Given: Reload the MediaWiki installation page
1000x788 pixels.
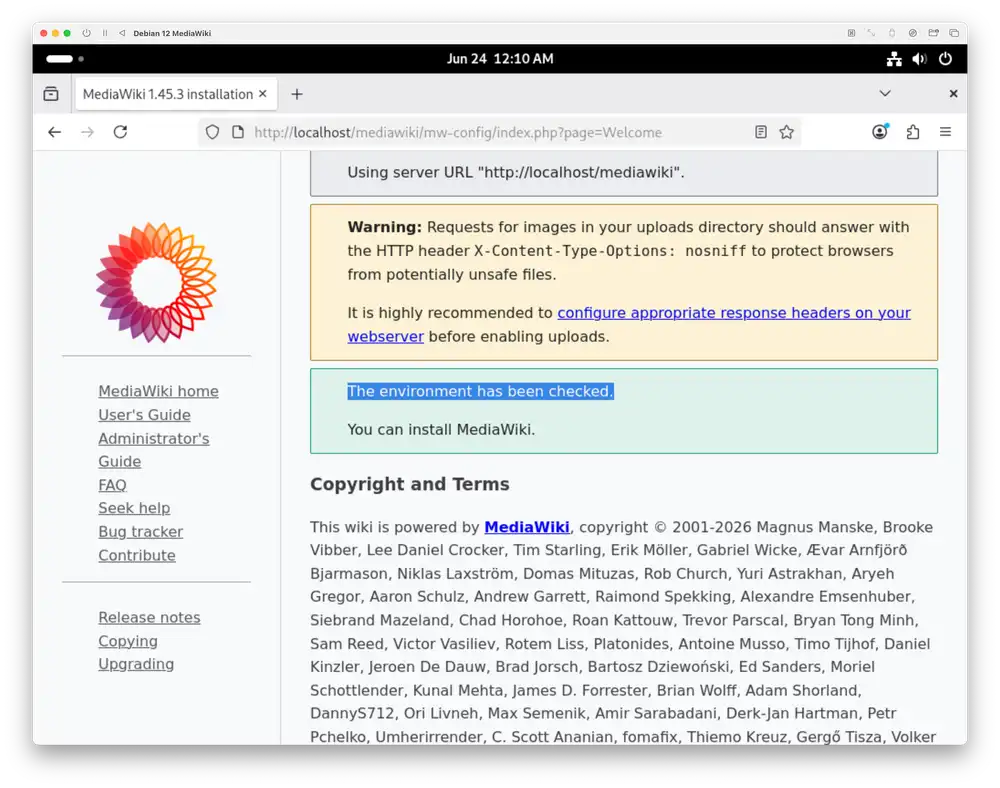Looking at the screenshot, I should [121, 132].
